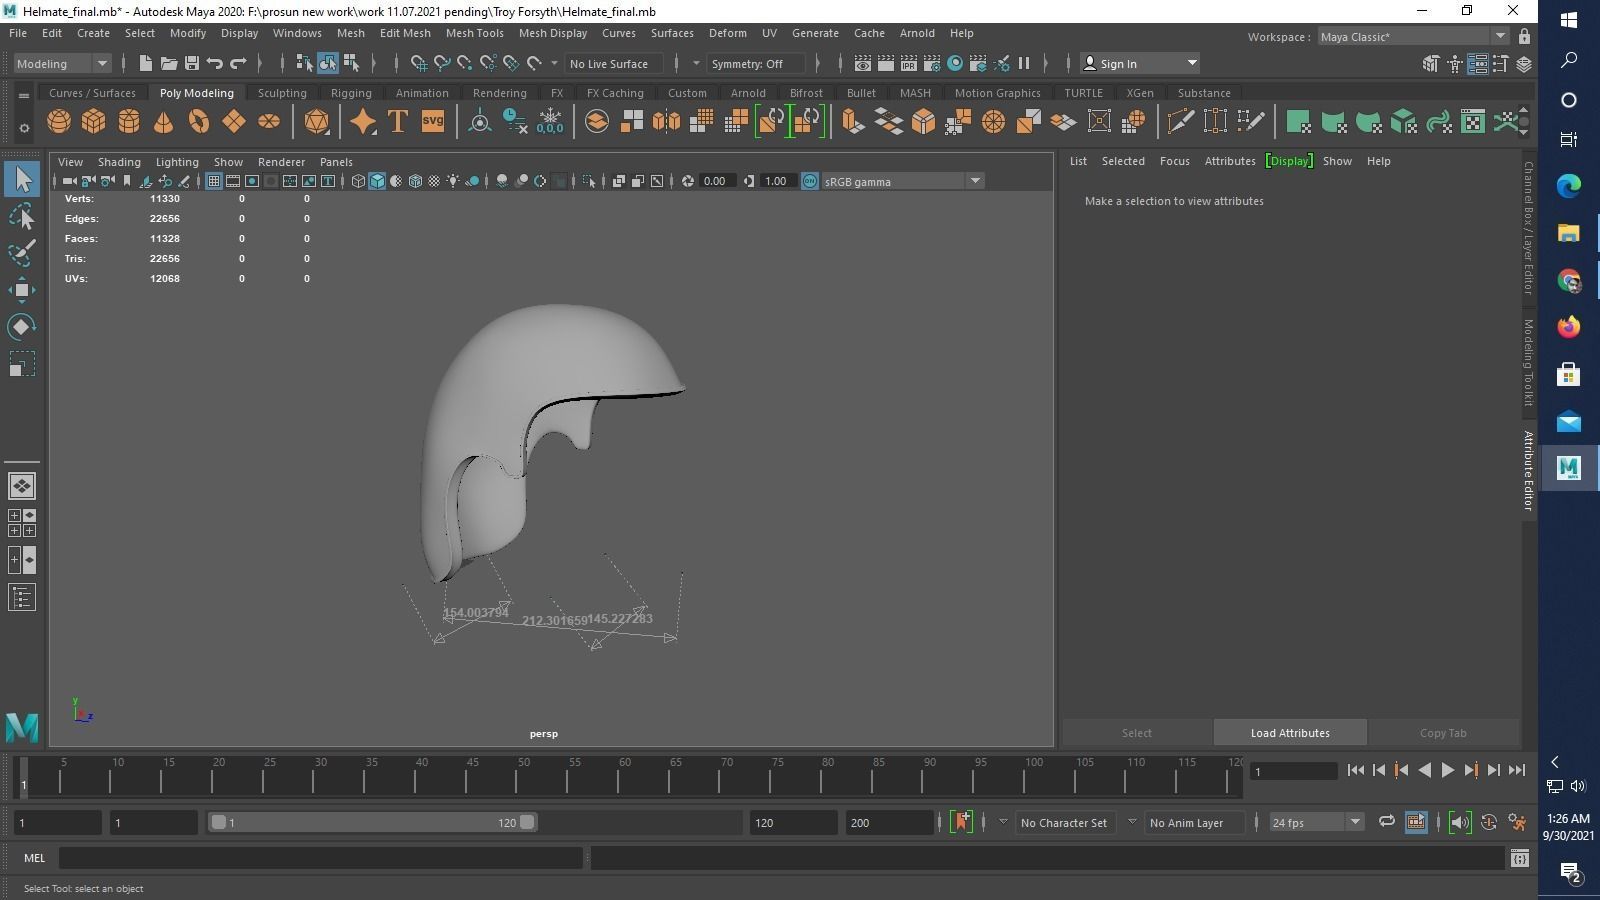Viewport: 1600px width, 900px height.
Task: Create a polygon cone from the shelf
Action: click(164, 122)
